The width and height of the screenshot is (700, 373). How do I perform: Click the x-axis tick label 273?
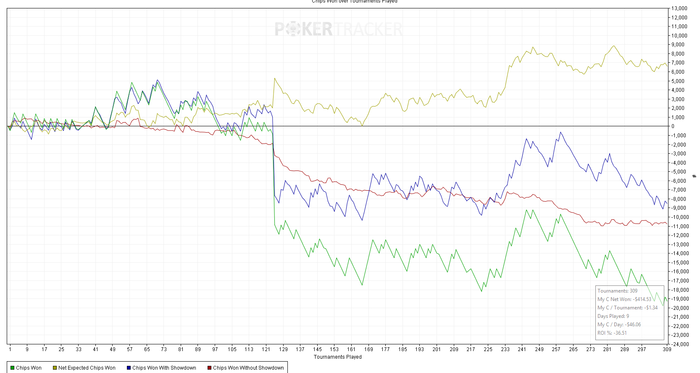pyautogui.click(x=590, y=350)
